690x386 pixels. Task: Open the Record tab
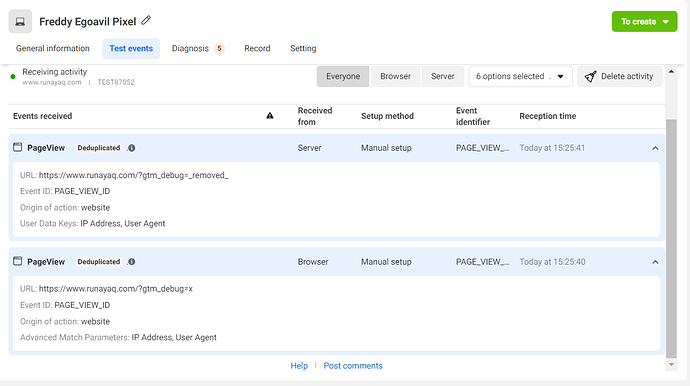[257, 48]
